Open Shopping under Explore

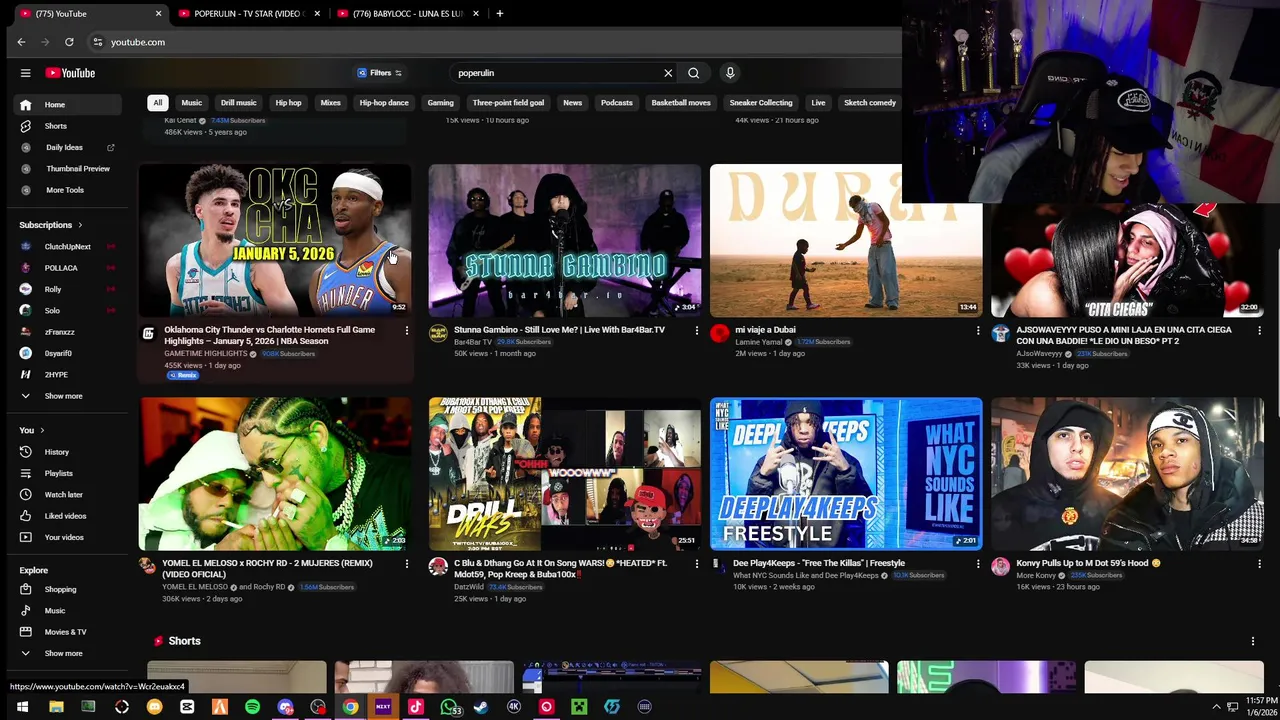coord(60,589)
